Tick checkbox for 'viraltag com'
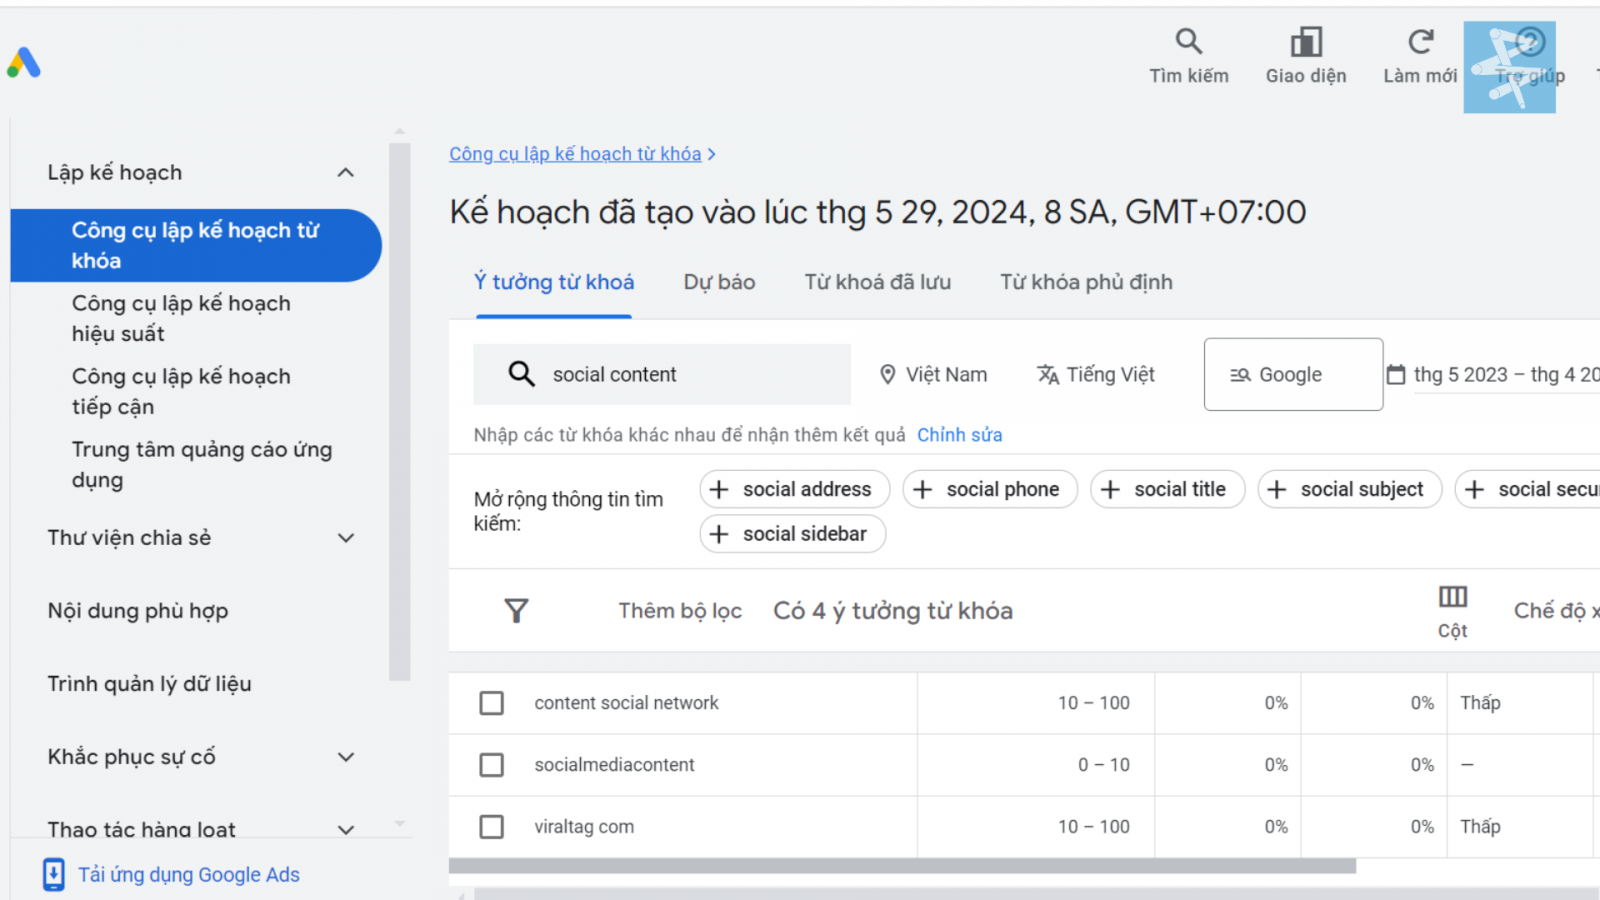This screenshot has height=900, width=1600. point(491,827)
